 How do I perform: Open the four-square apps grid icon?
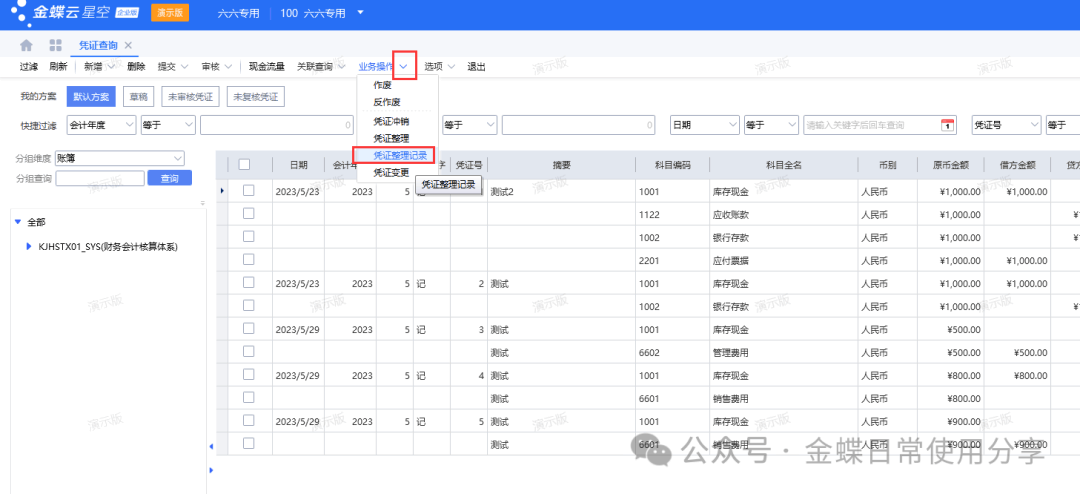point(55,46)
